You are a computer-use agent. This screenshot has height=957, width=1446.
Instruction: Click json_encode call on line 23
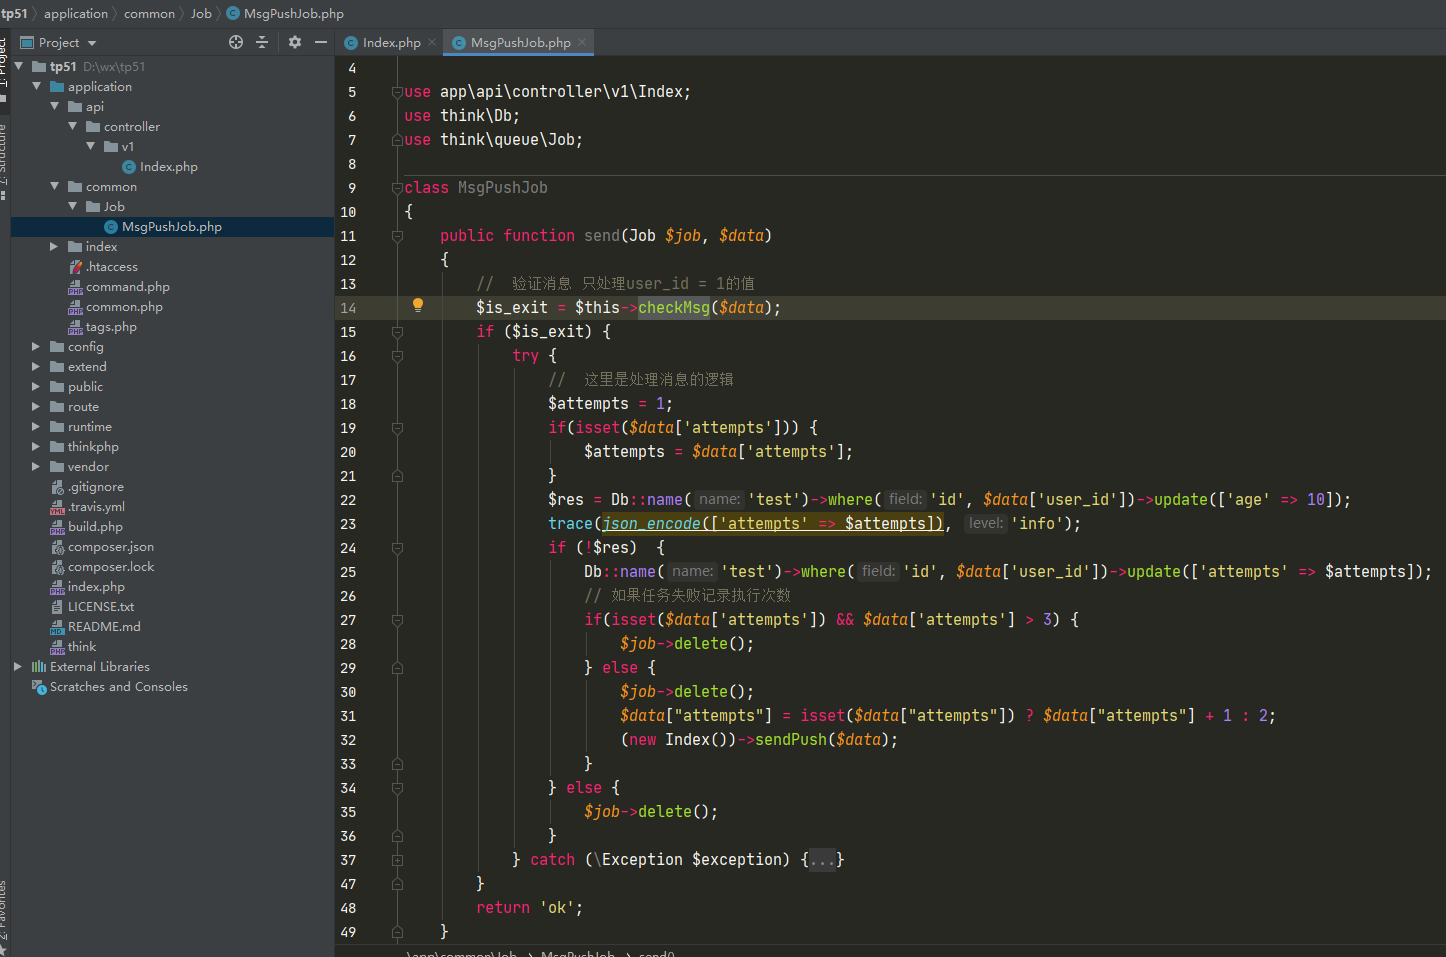coord(651,523)
